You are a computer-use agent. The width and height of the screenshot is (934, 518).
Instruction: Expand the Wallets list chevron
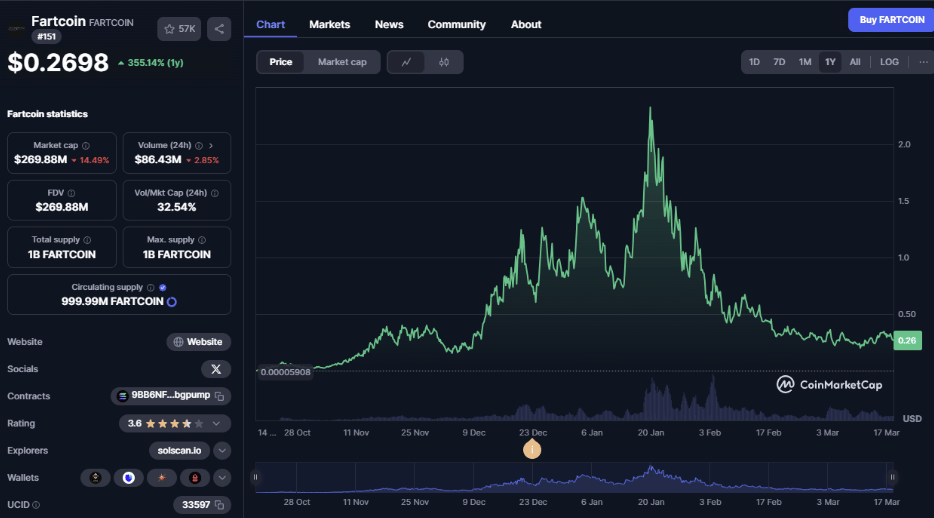pos(222,478)
